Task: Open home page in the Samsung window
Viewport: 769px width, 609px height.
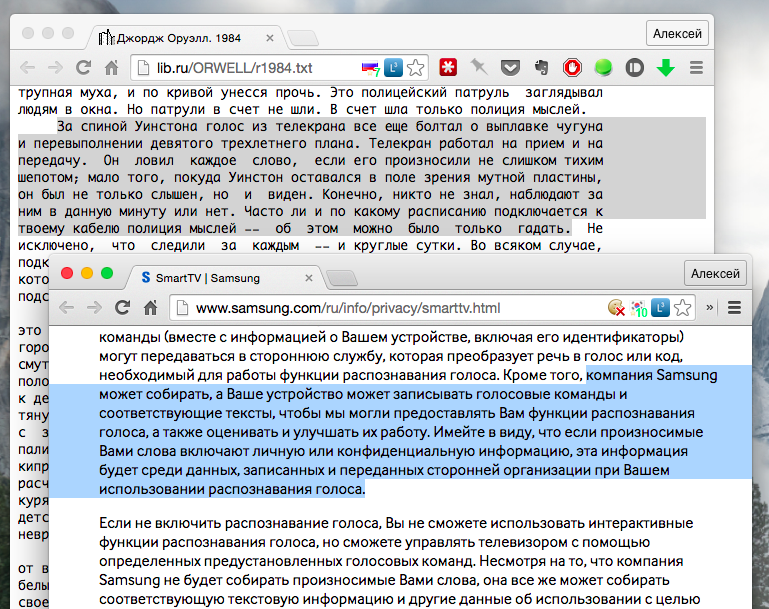Action: click(151, 308)
